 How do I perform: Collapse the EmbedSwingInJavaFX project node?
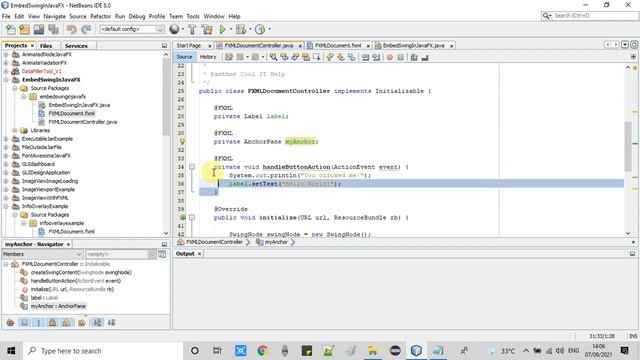point(6,80)
